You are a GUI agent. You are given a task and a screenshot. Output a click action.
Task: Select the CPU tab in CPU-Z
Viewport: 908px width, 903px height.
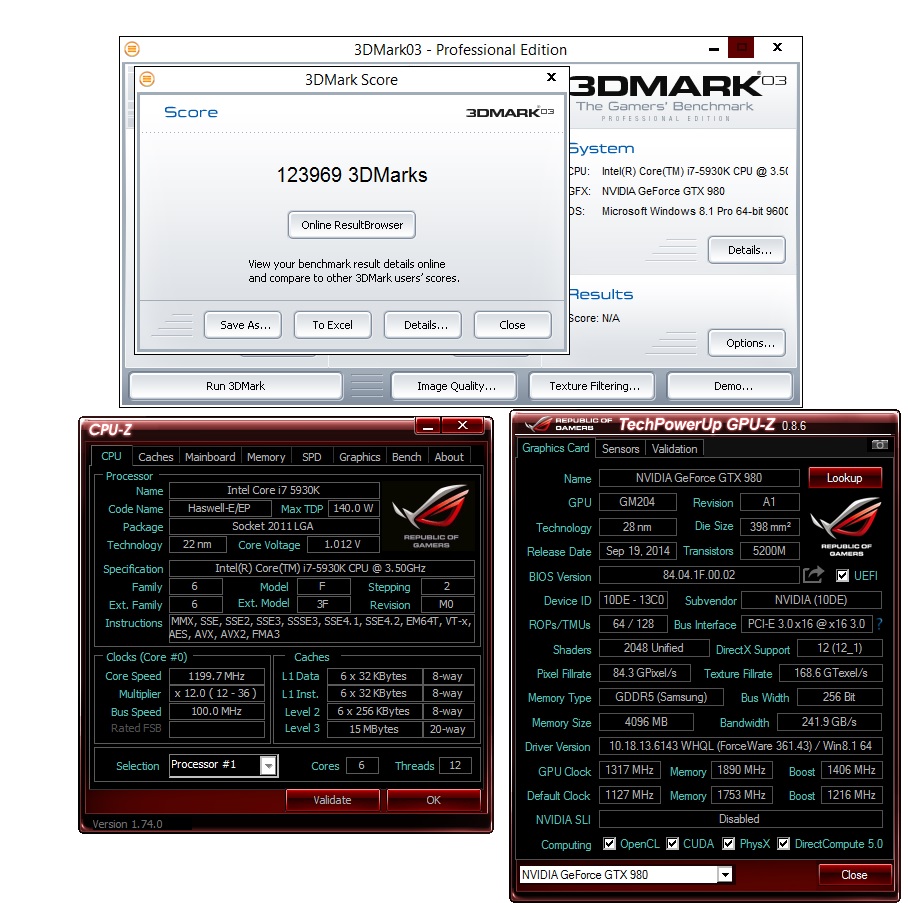click(x=111, y=456)
